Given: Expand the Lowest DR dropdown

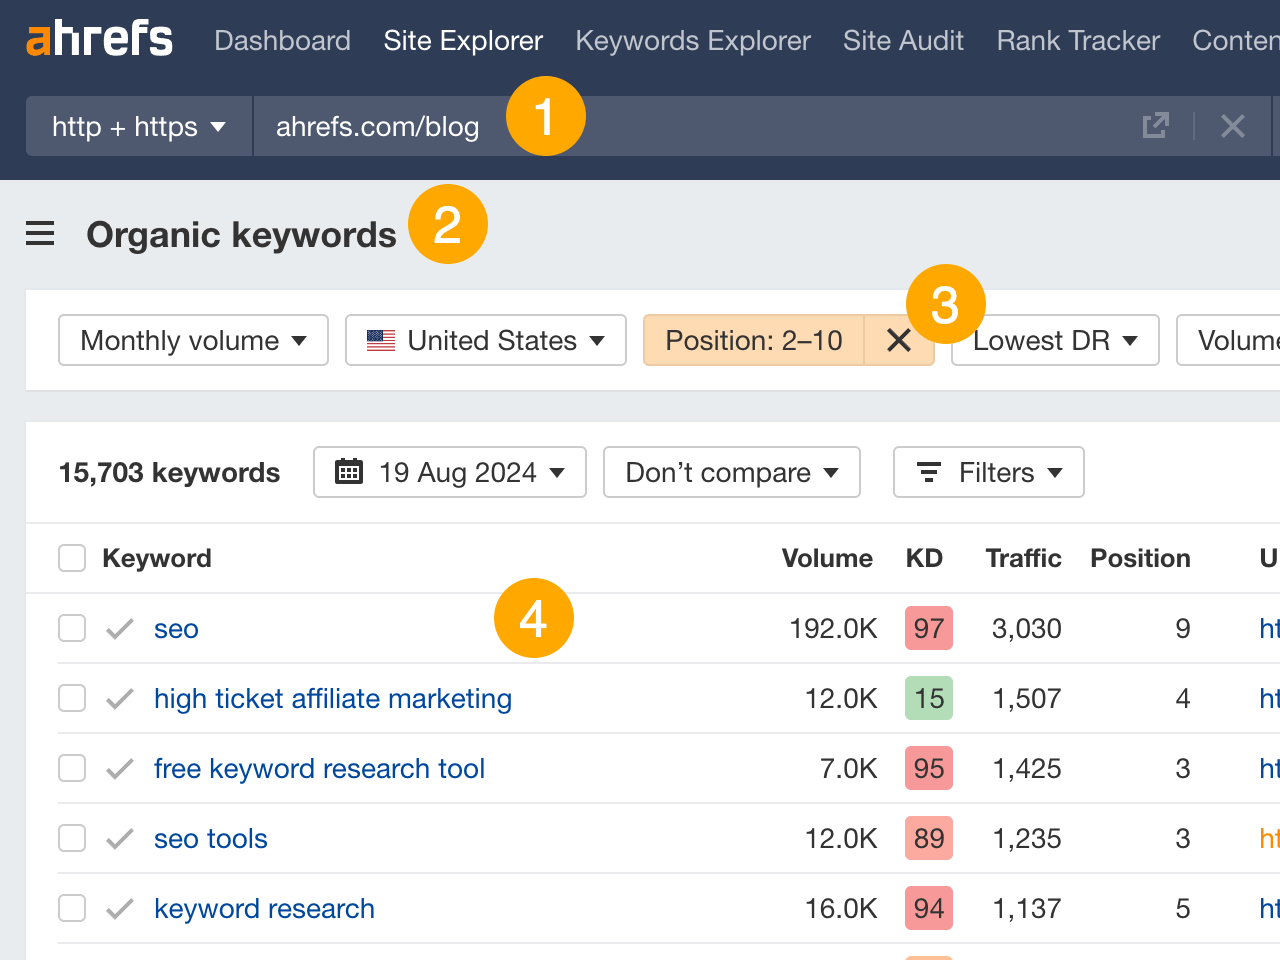Looking at the screenshot, I should (x=1054, y=340).
